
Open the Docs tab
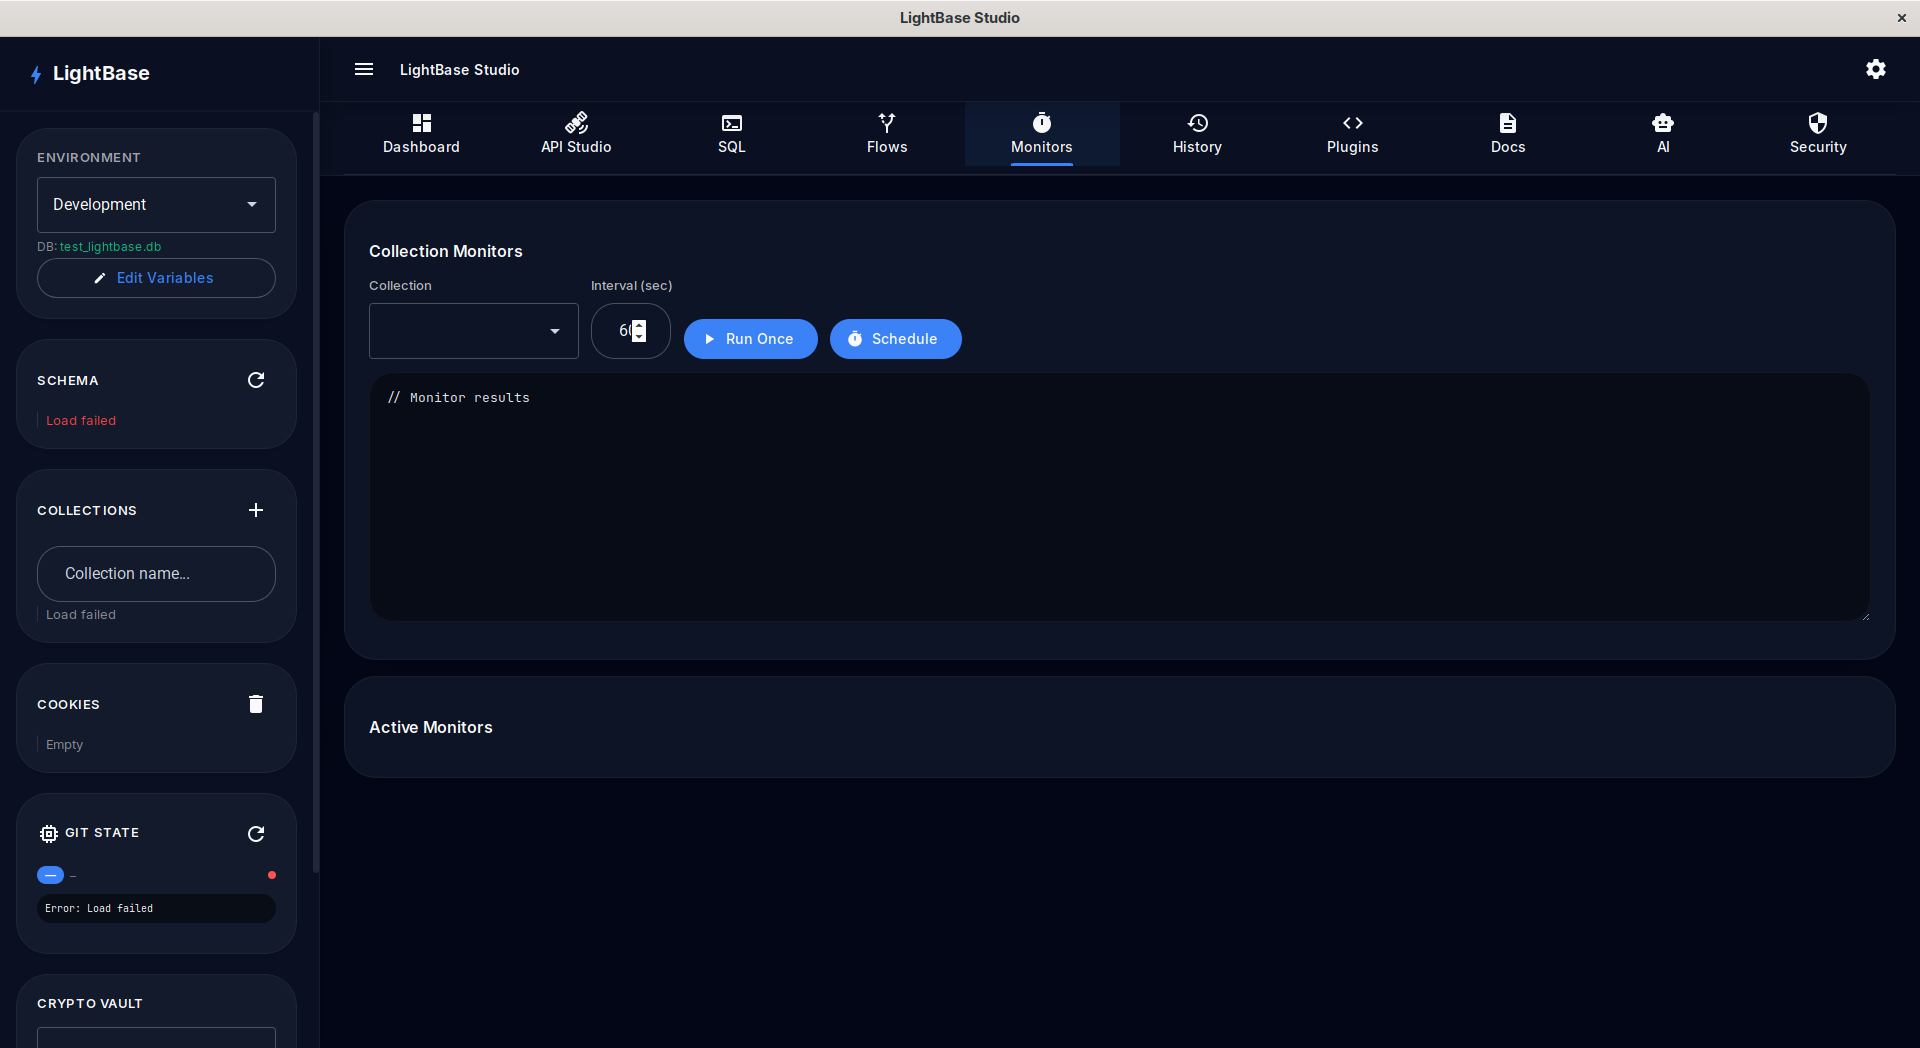(x=1508, y=134)
